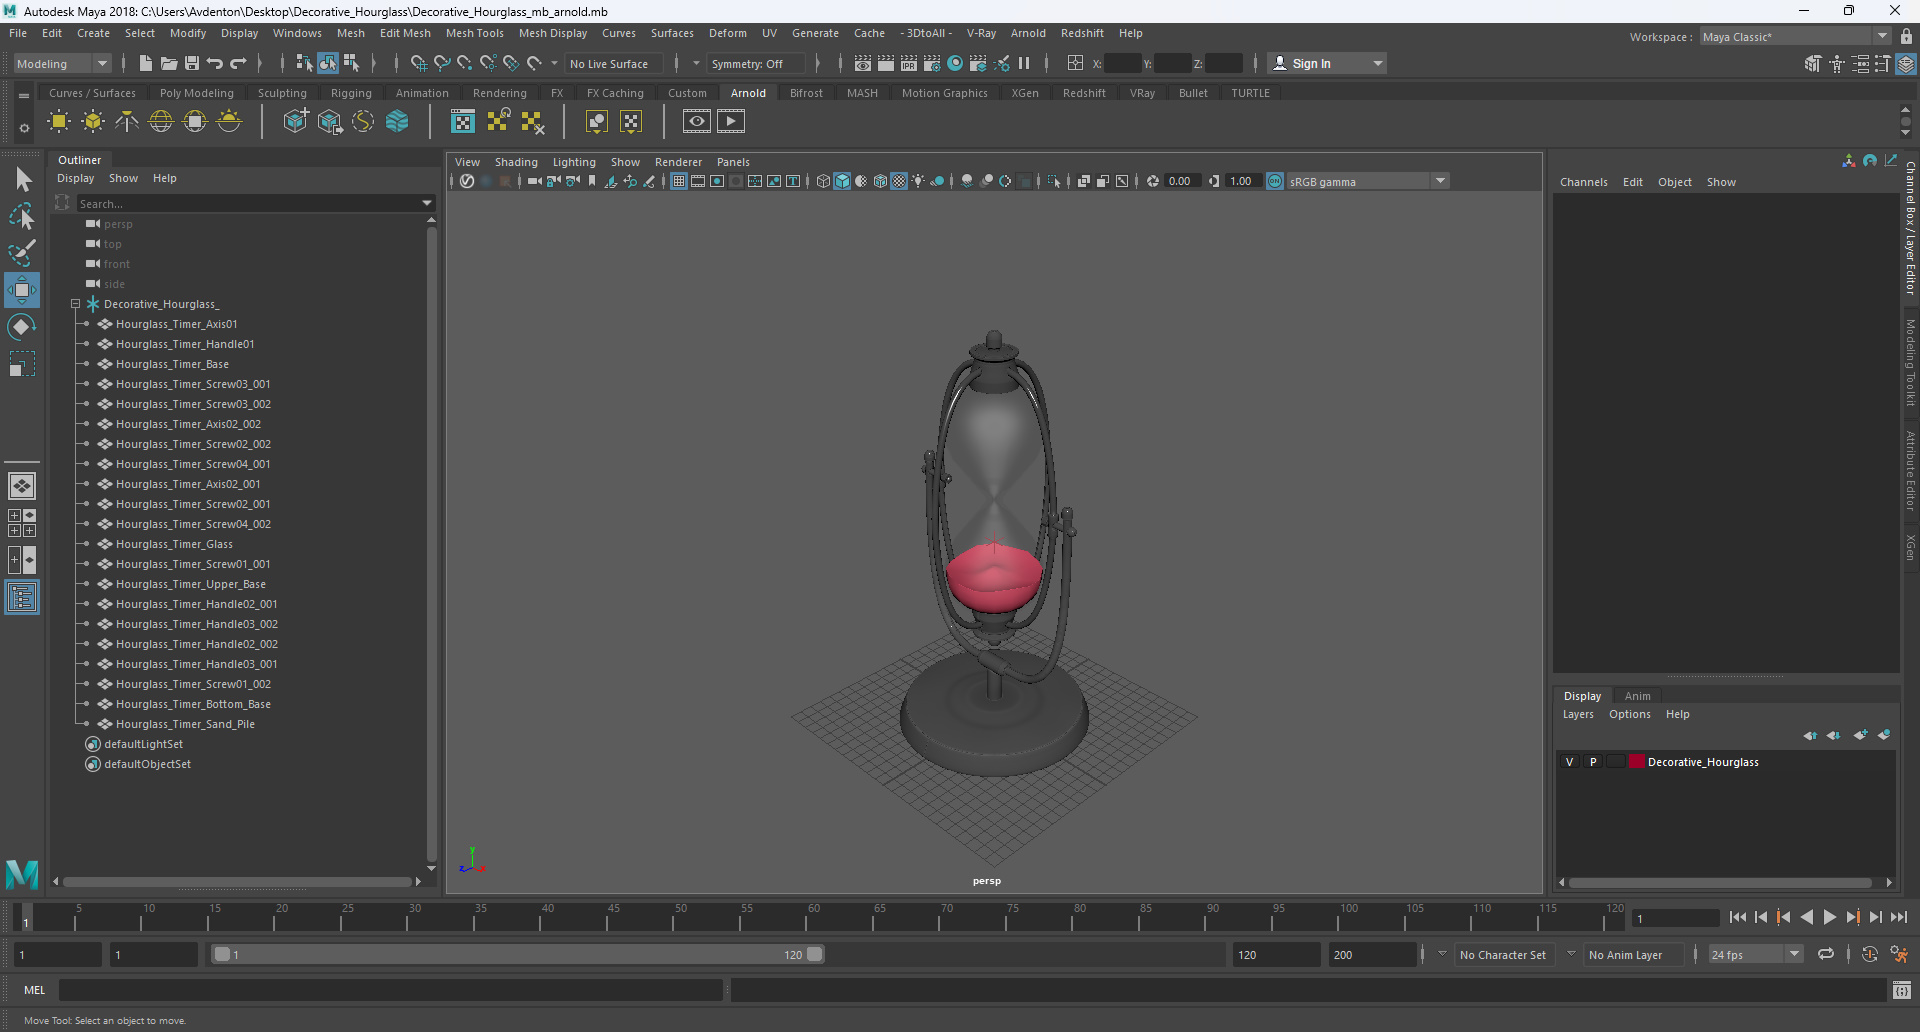
Task: Open the sRGB gamma view transform dropdown
Action: click(x=1367, y=181)
